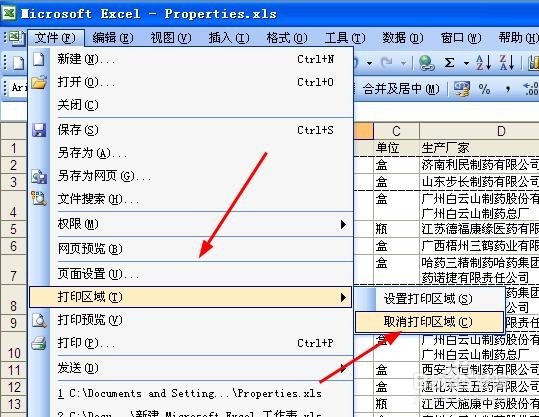Open 文件搜索(H) from the menu
Viewport: 539px width, 417px height.
(x=191, y=199)
